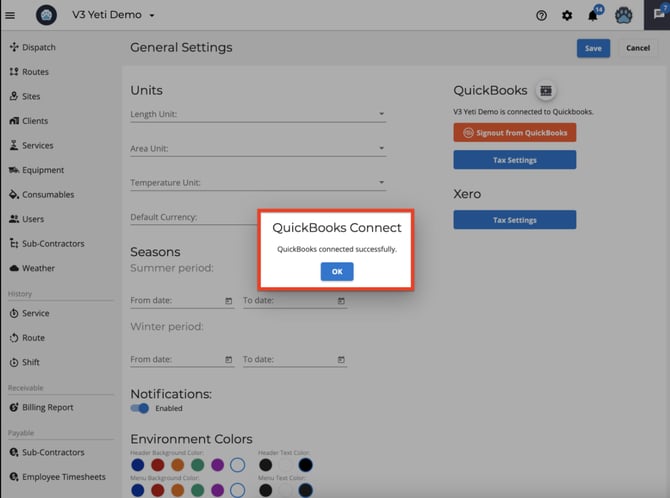Viewport: 670px width, 498px height.
Task: Toggle Notifications enabled switch
Action: 140,408
